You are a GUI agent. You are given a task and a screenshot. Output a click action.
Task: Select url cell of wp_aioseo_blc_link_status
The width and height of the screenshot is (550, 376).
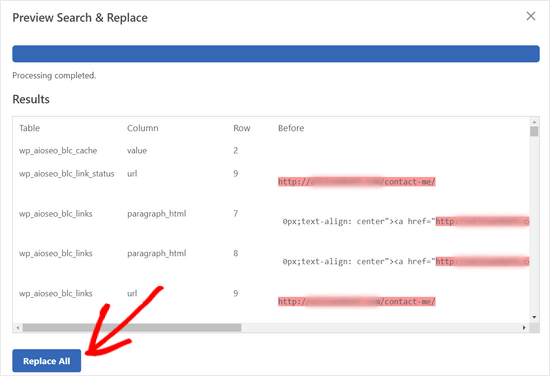click(x=132, y=174)
